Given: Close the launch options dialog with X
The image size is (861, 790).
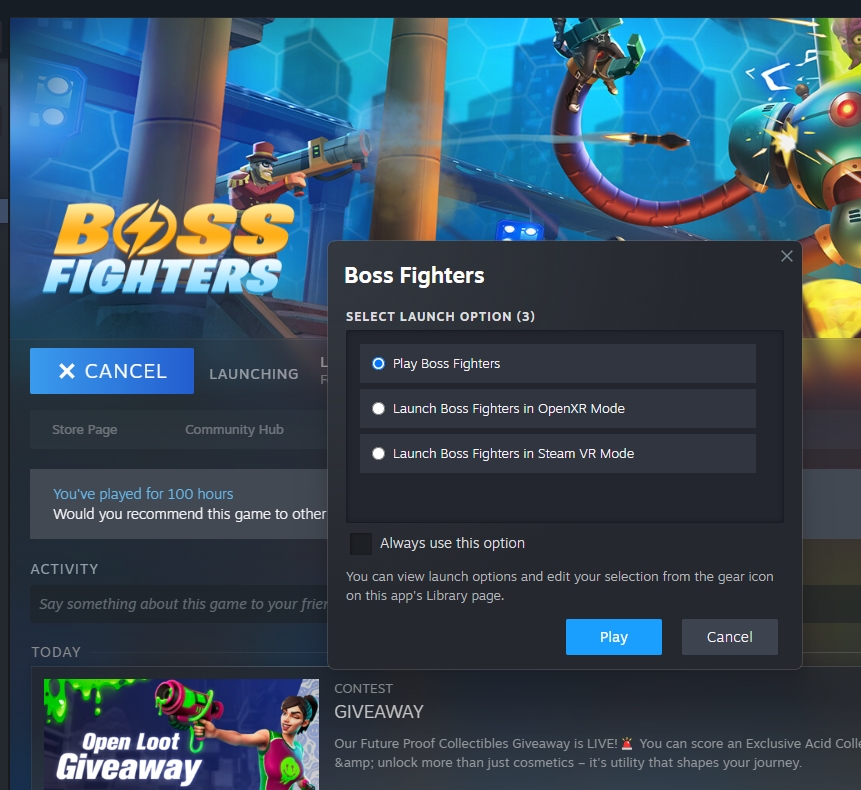Looking at the screenshot, I should [x=786, y=256].
